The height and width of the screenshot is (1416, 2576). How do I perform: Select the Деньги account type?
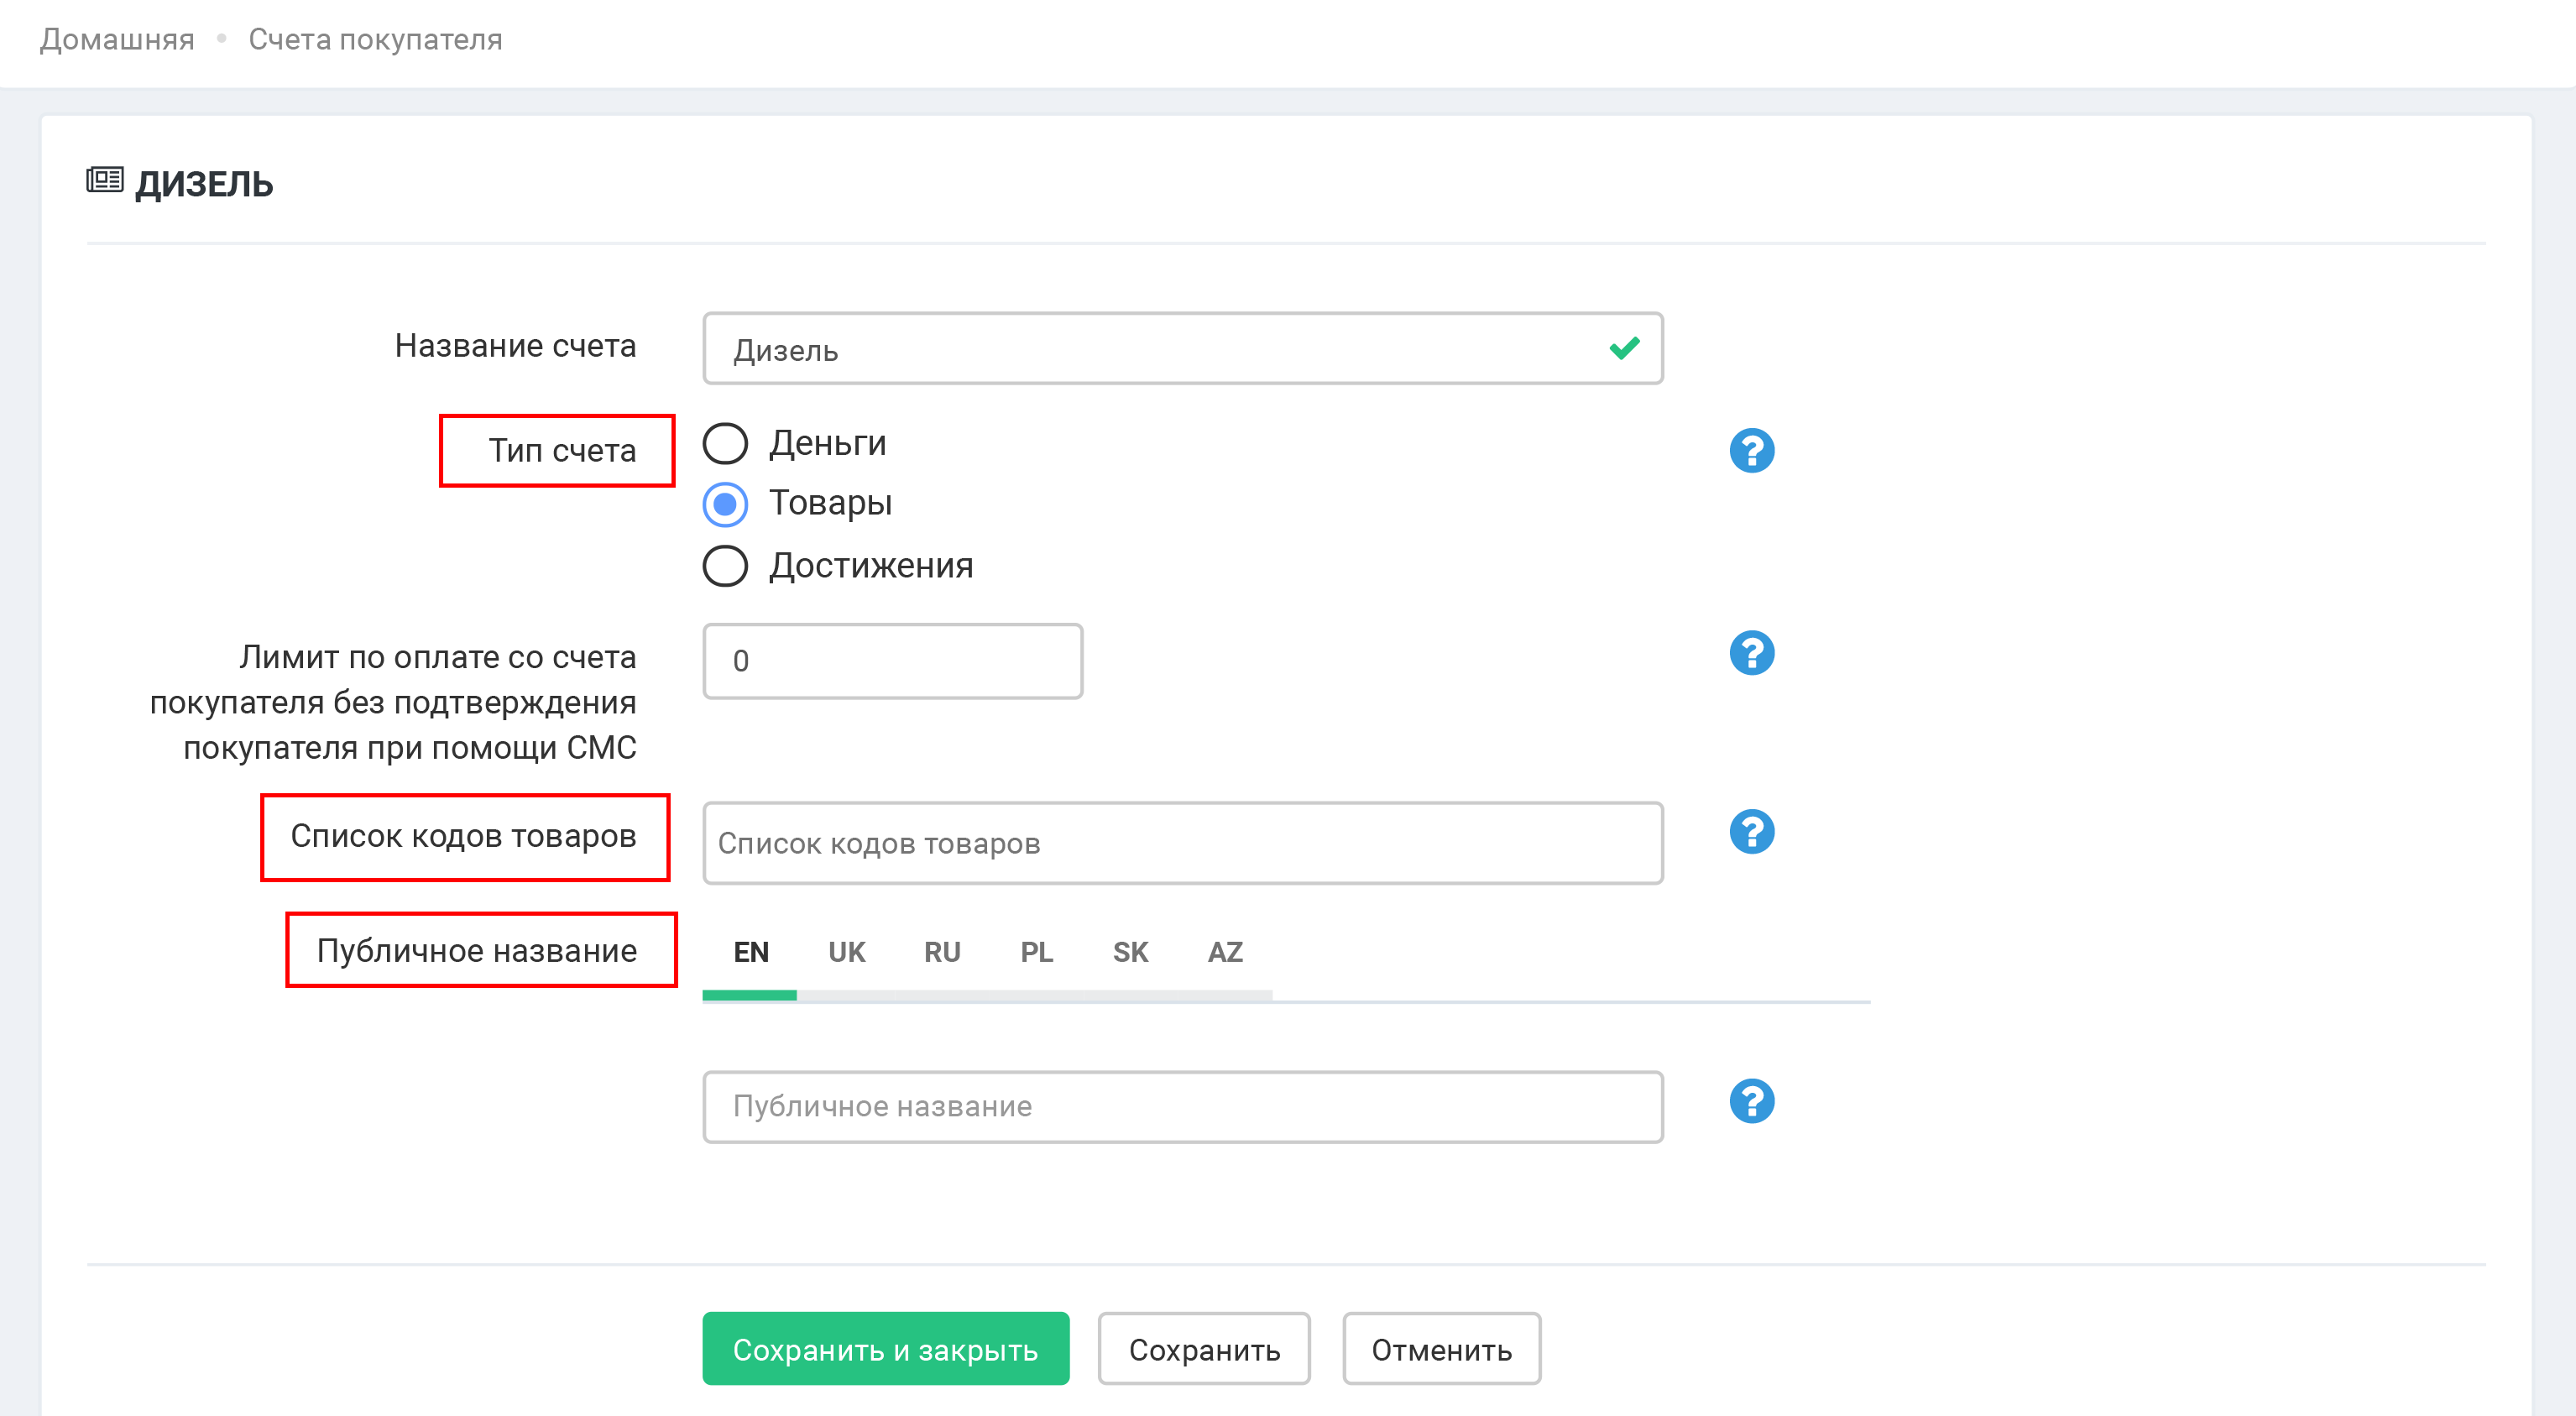(x=726, y=443)
